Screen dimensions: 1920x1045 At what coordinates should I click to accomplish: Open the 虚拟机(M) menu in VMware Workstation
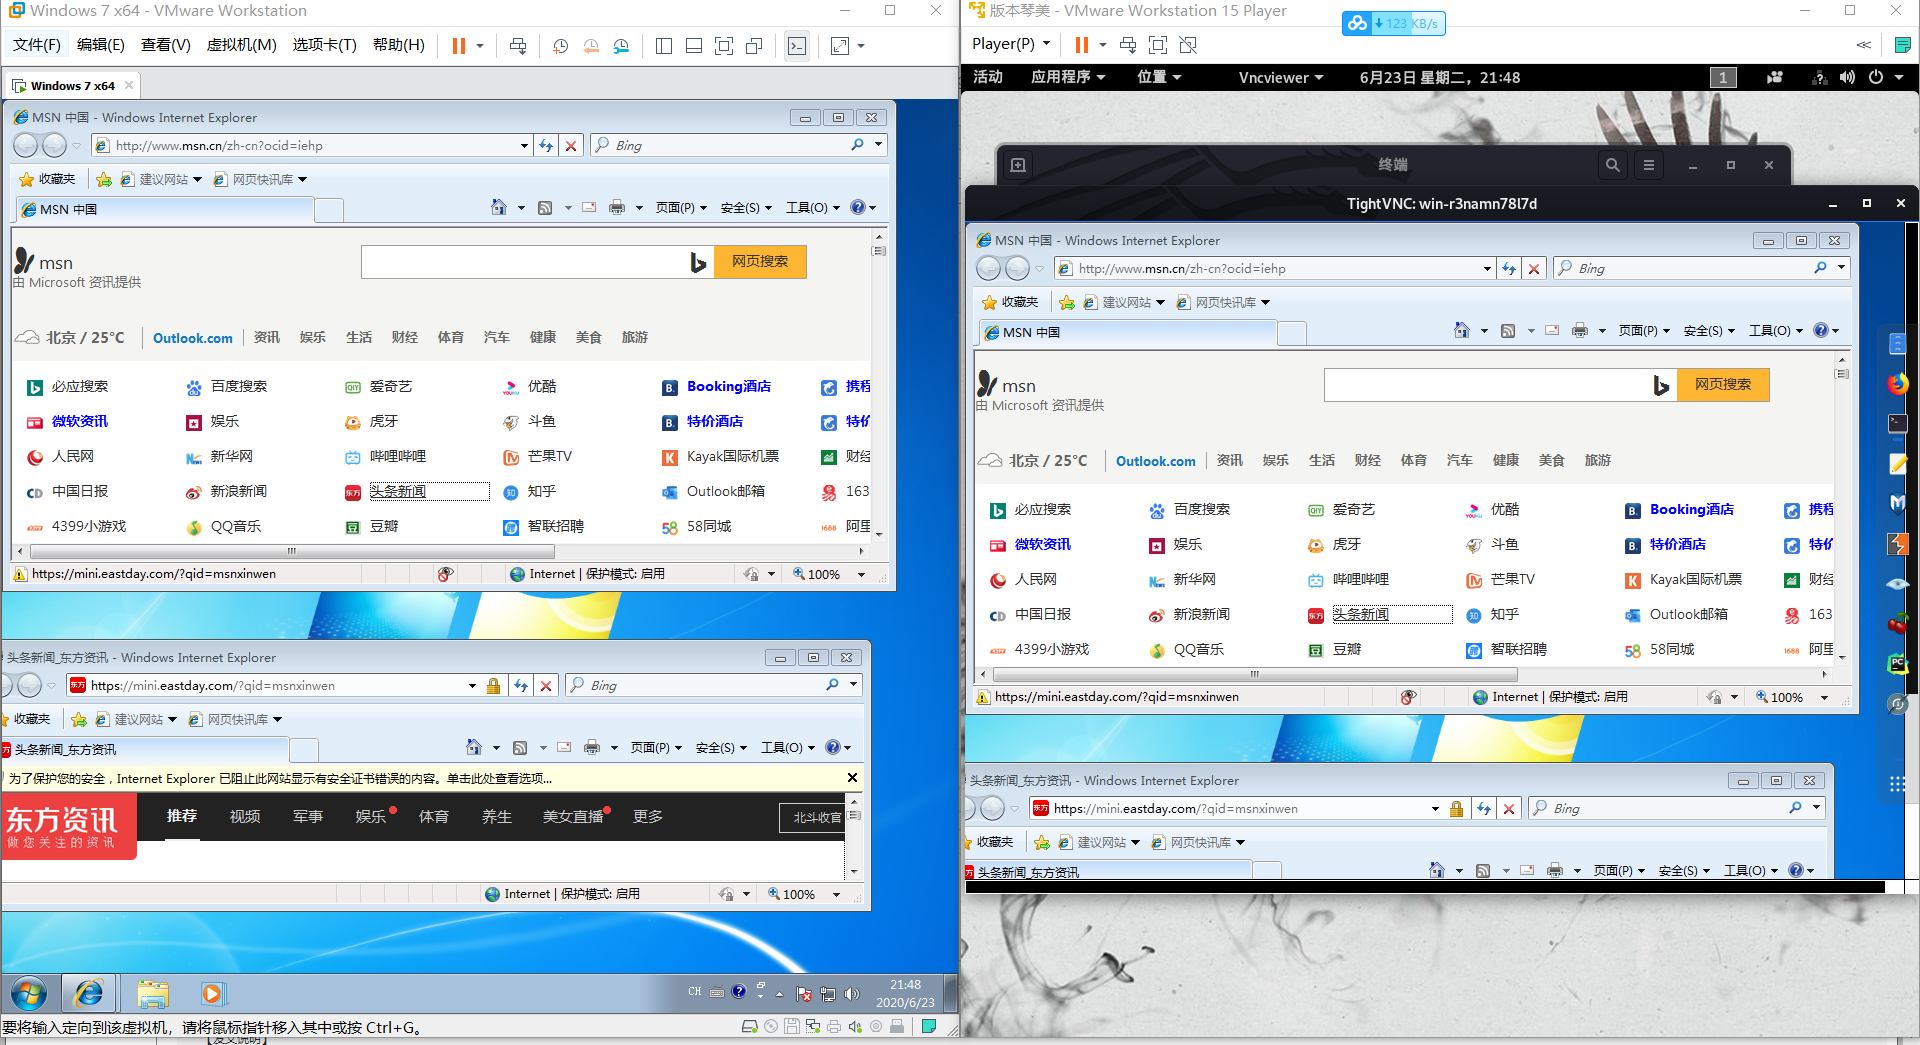coord(242,45)
